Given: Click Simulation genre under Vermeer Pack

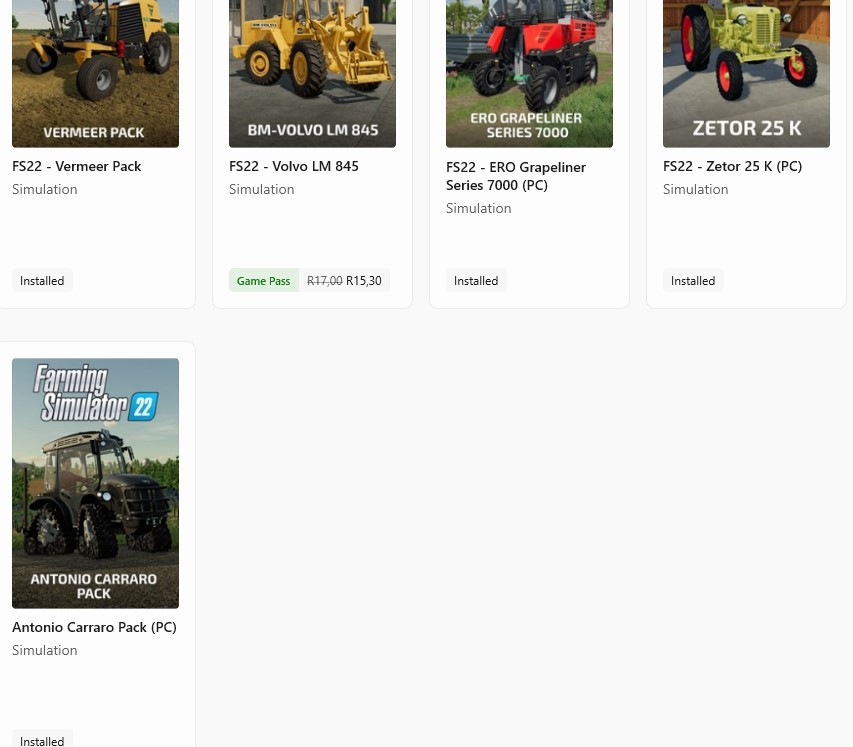Looking at the screenshot, I should click(x=45, y=189).
